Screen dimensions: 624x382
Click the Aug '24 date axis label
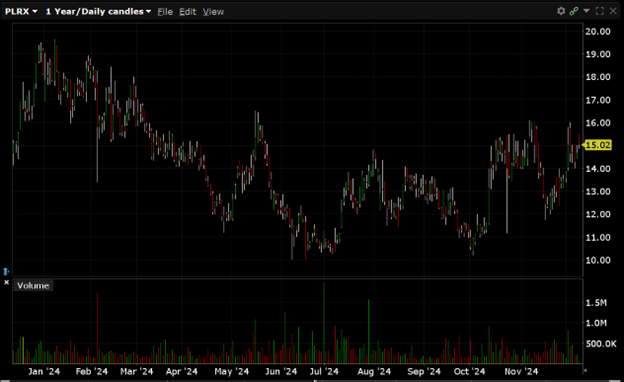[x=374, y=372]
